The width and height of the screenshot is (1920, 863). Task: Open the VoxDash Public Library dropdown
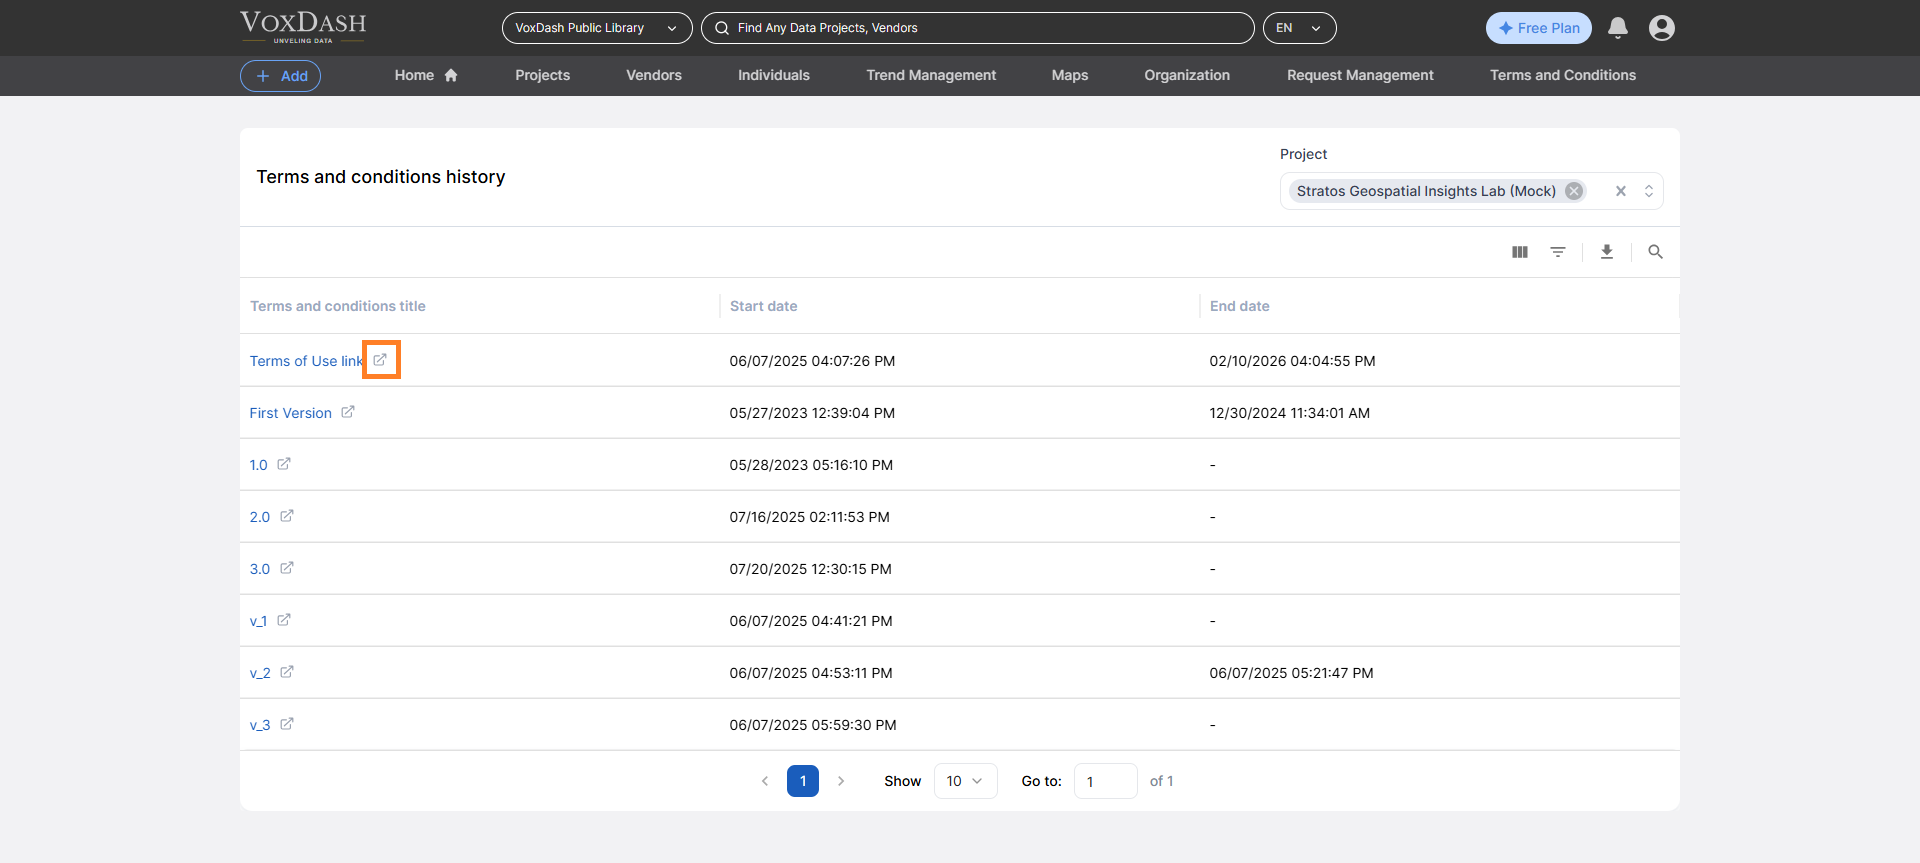tap(597, 28)
